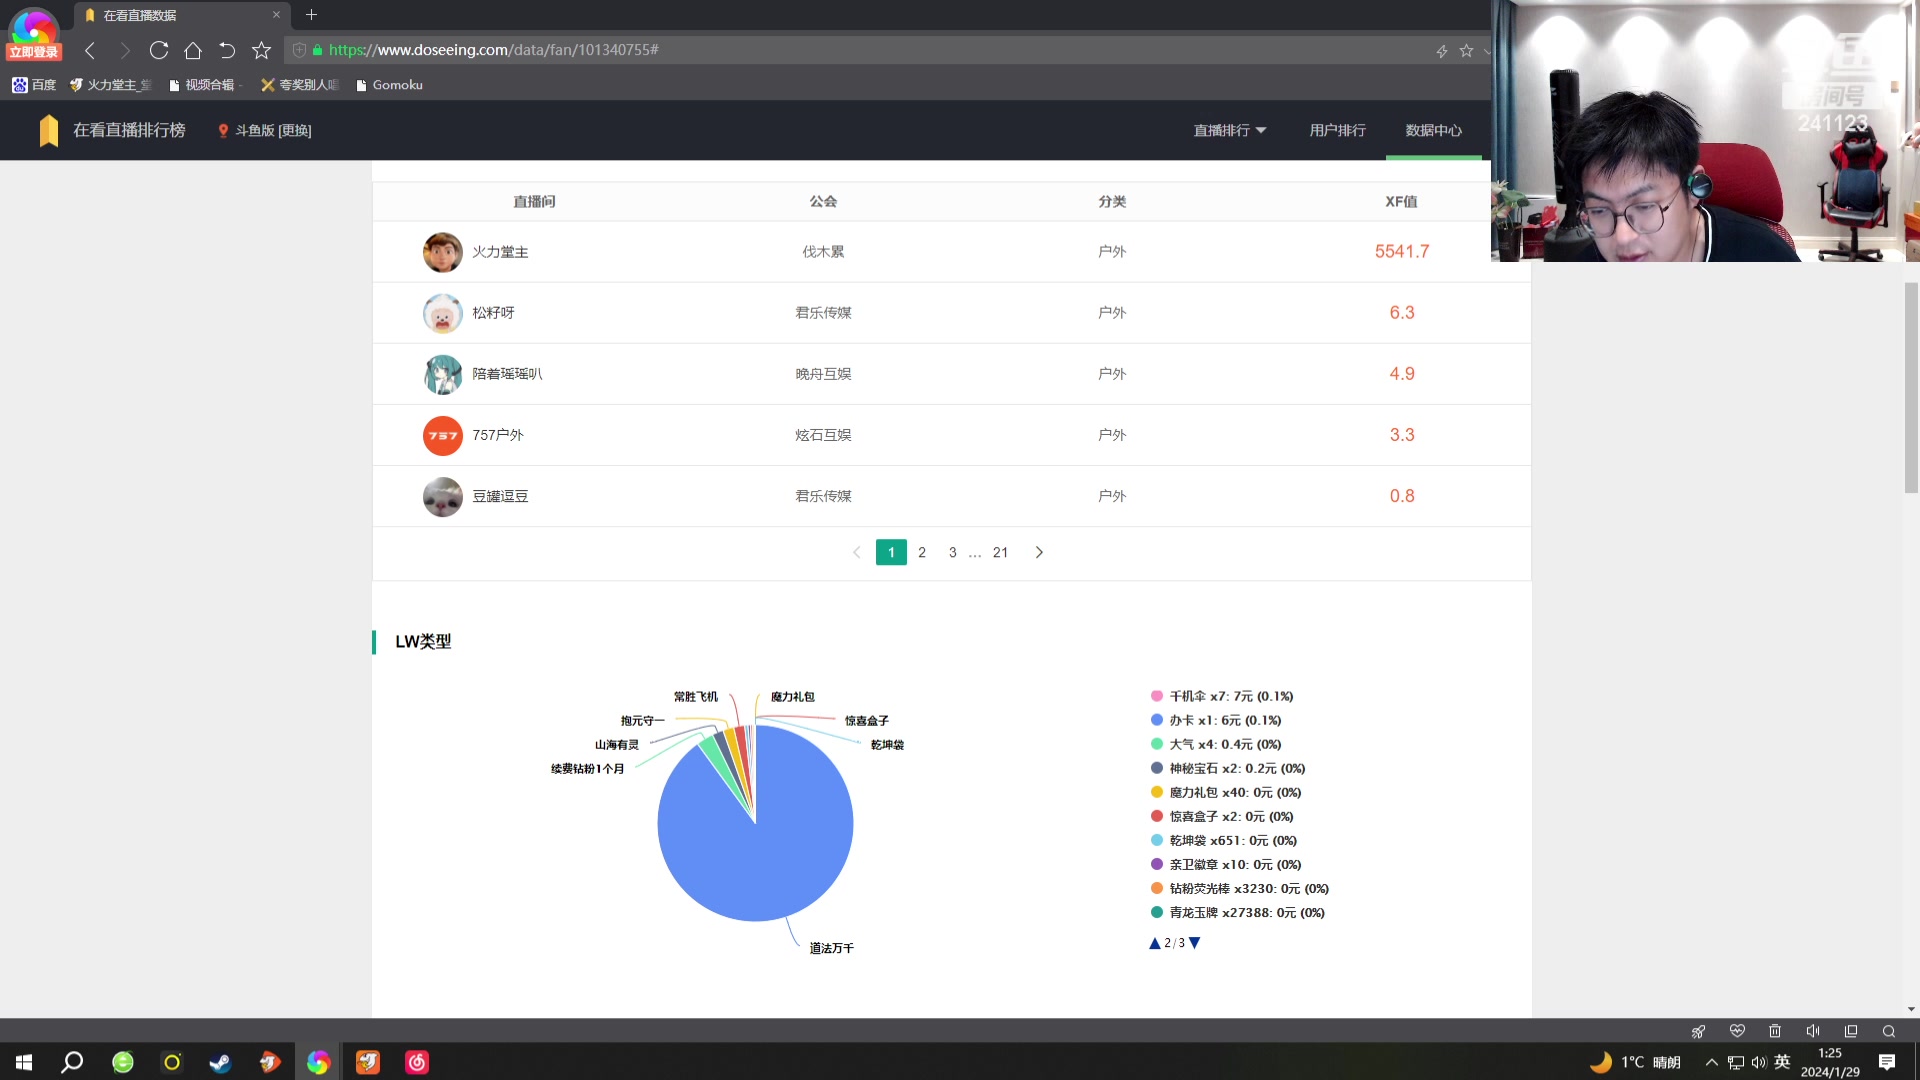Click the browser back arrow
The height and width of the screenshot is (1080, 1920).
click(90, 50)
